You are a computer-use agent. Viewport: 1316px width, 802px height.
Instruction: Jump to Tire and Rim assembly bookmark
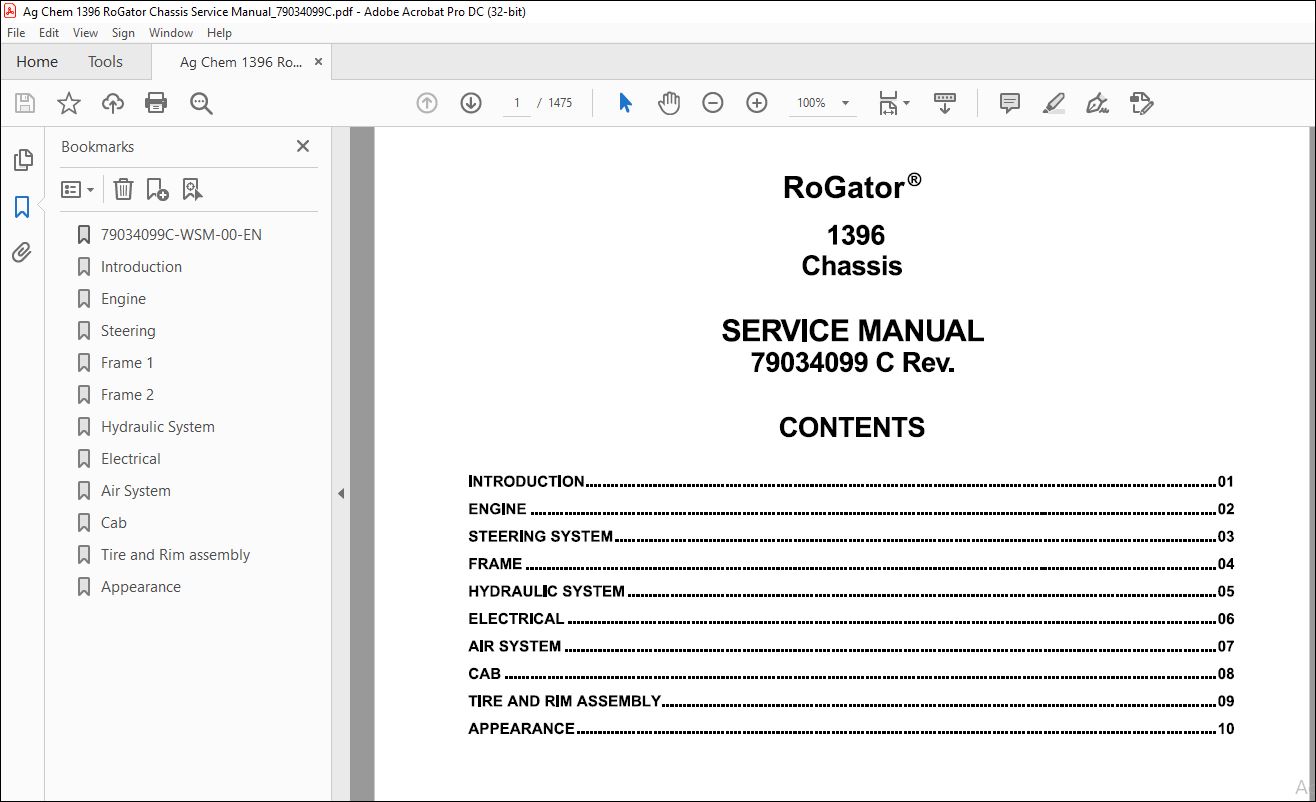click(x=176, y=555)
